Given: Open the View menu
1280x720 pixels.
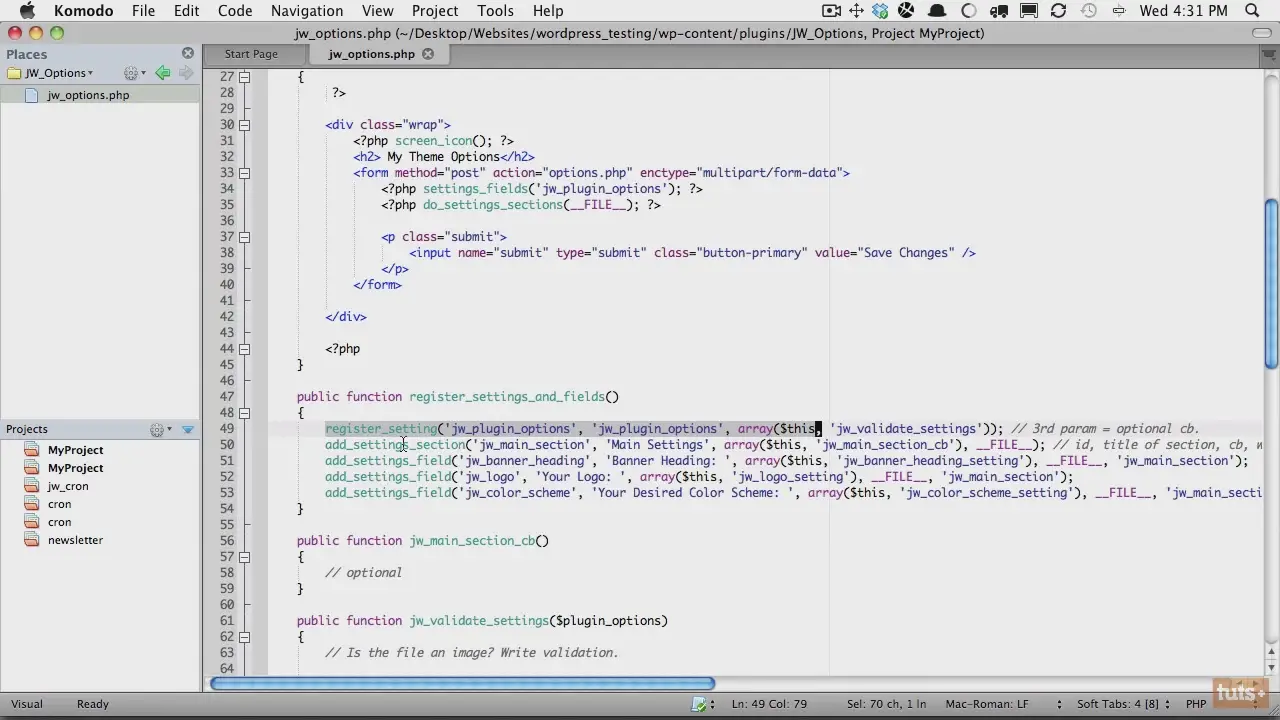Looking at the screenshot, I should tap(377, 11).
